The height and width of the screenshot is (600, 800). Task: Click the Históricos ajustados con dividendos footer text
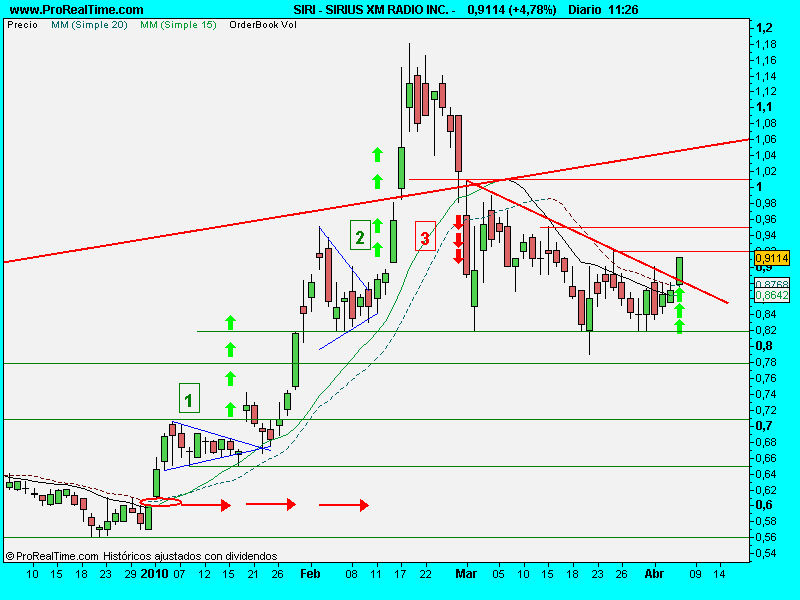(x=190, y=556)
